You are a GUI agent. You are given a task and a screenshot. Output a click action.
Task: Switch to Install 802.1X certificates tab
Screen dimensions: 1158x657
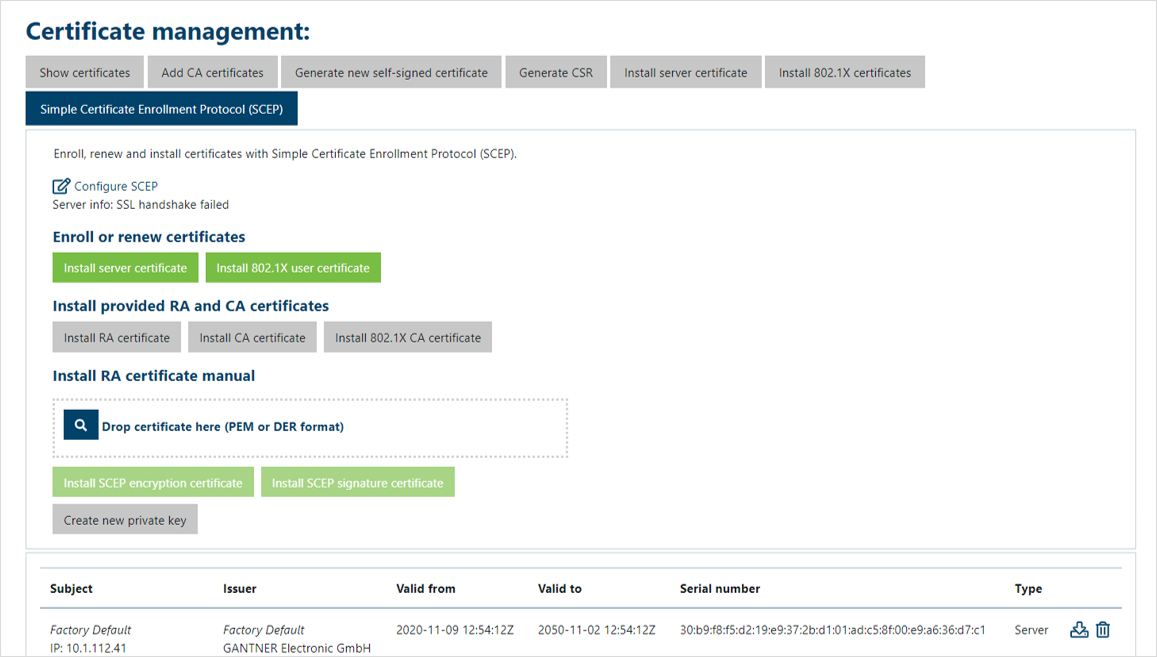coord(845,72)
